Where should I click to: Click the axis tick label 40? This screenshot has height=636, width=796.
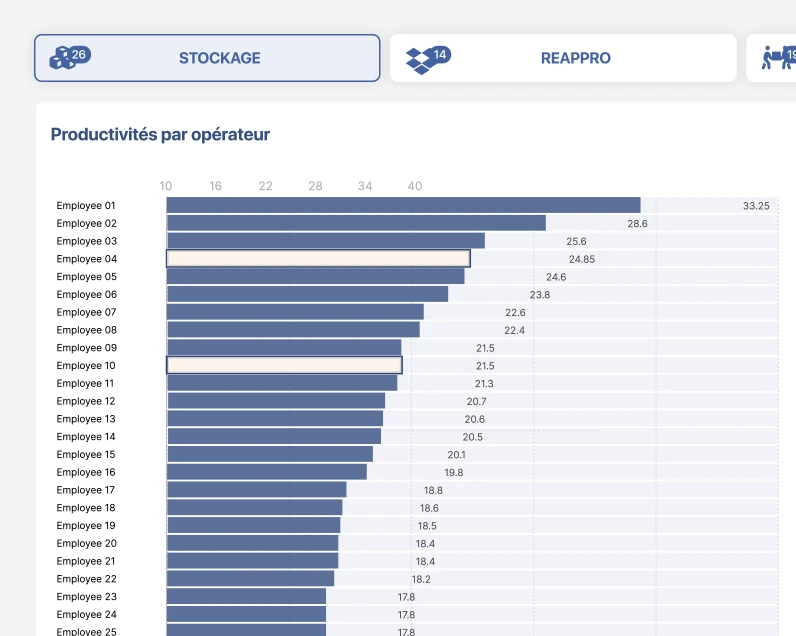coord(415,186)
